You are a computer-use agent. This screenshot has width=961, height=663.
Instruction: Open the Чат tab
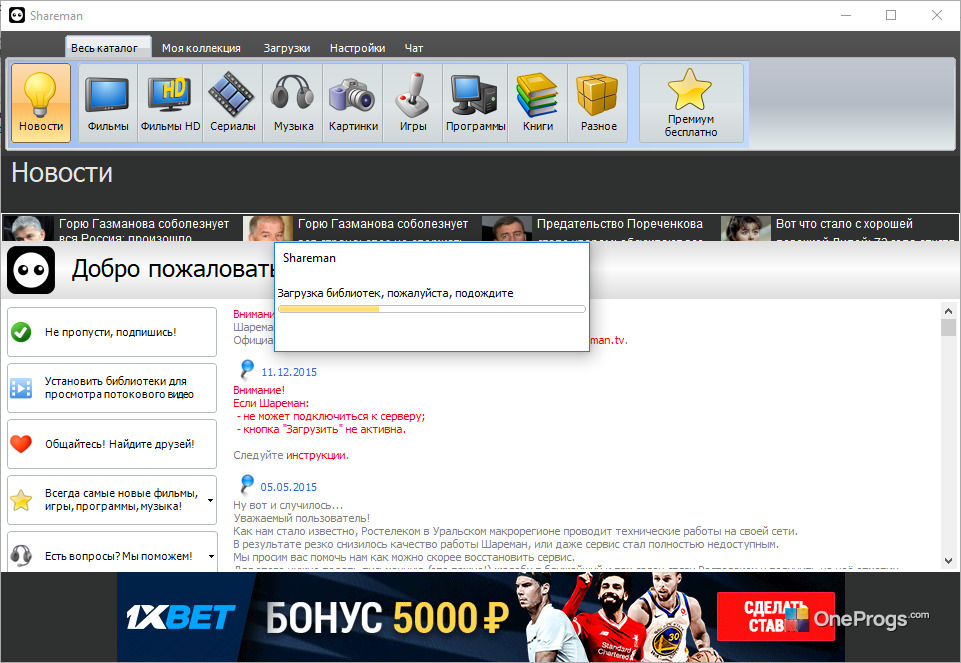click(x=414, y=48)
